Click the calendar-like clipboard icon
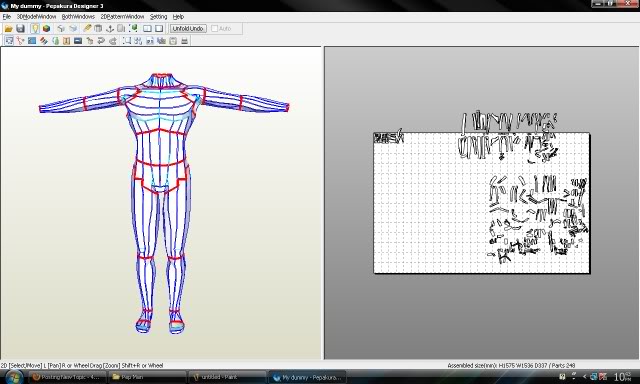The height and width of the screenshot is (384, 640). pos(173,41)
